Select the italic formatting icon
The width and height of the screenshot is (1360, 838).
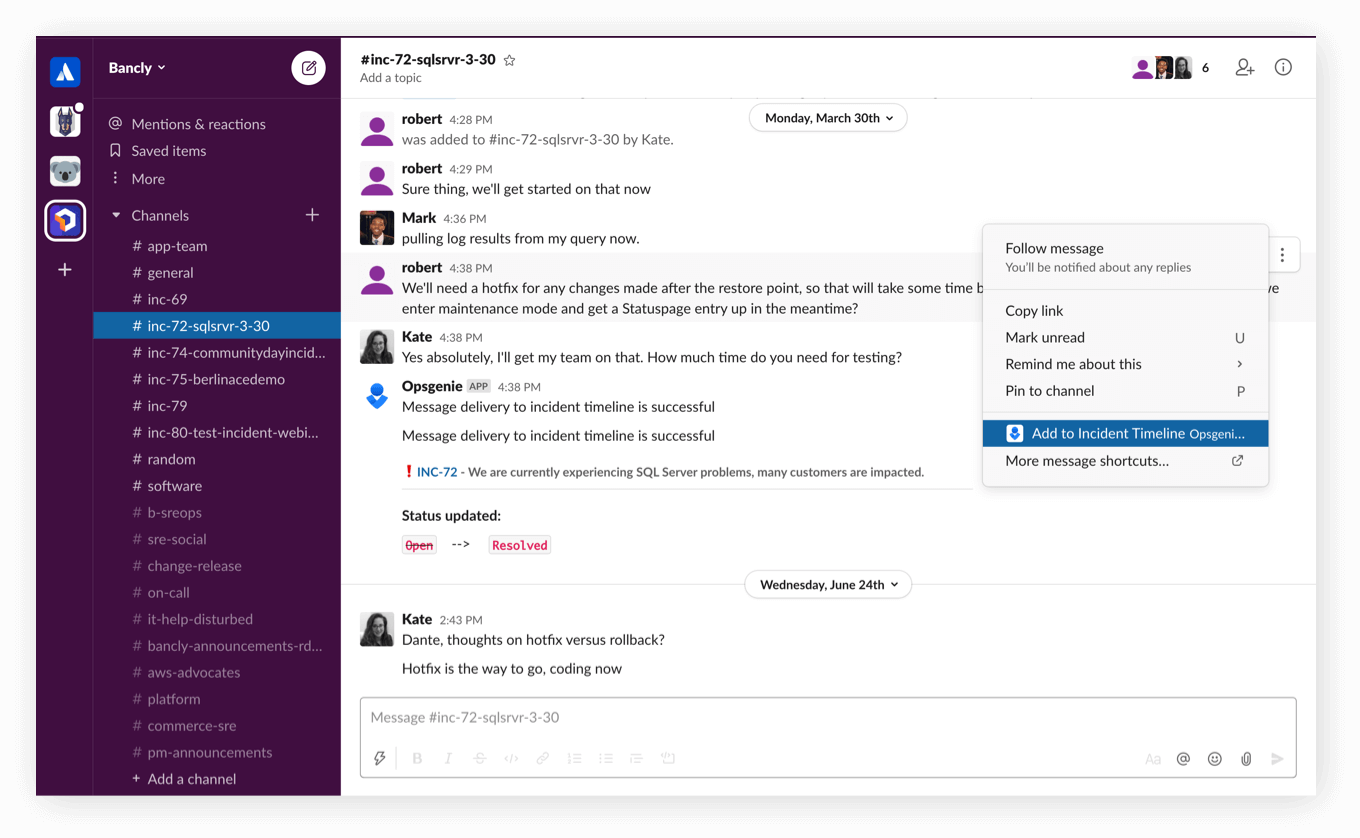pos(448,758)
